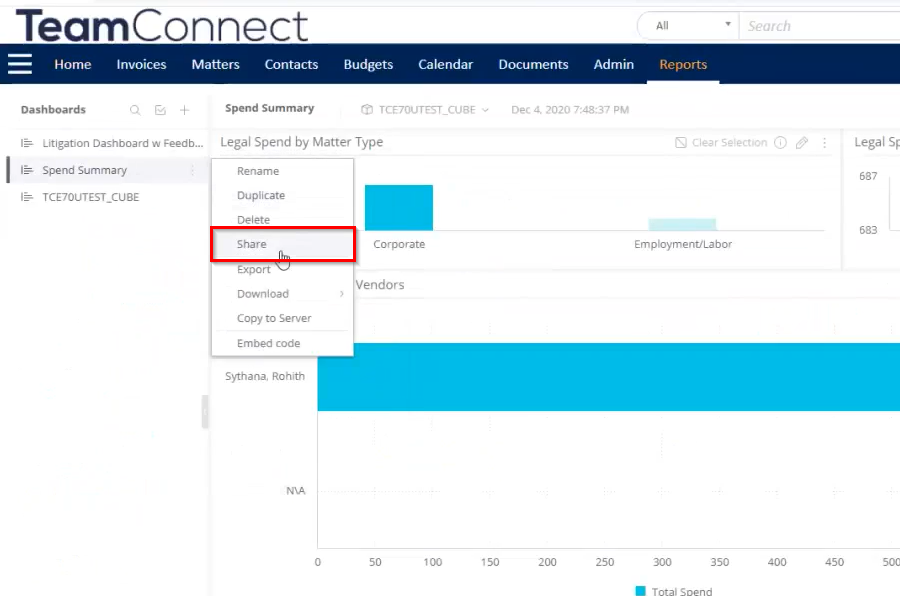Add a new dashboard with plus icon
This screenshot has width=900, height=596.
coord(184,110)
